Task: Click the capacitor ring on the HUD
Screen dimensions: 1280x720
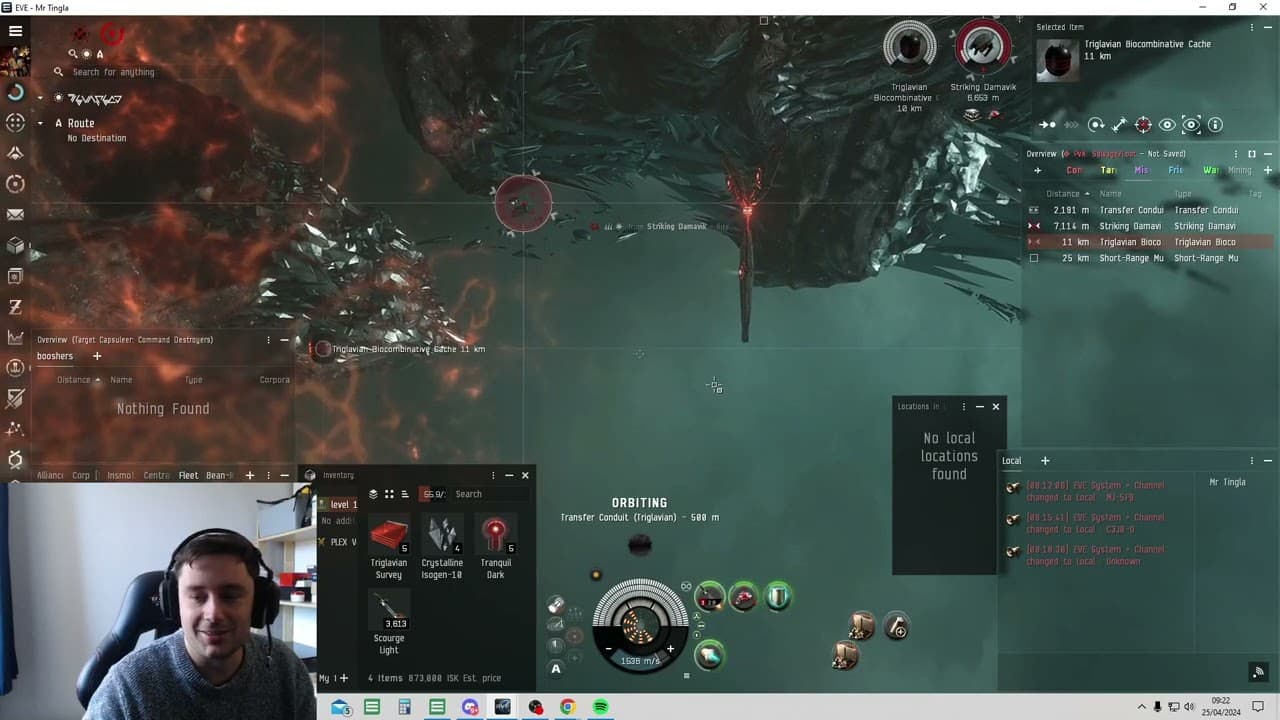Action: click(640, 625)
